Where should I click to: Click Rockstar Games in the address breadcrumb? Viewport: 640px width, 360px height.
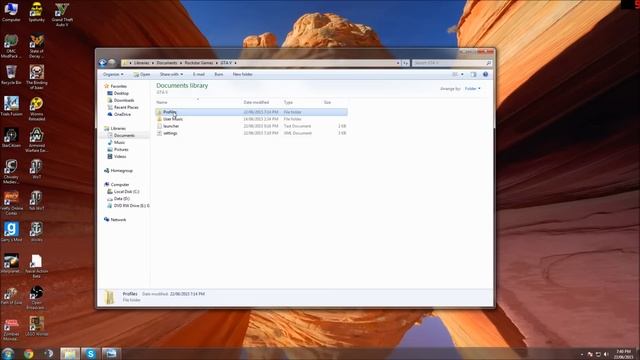[199, 63]
